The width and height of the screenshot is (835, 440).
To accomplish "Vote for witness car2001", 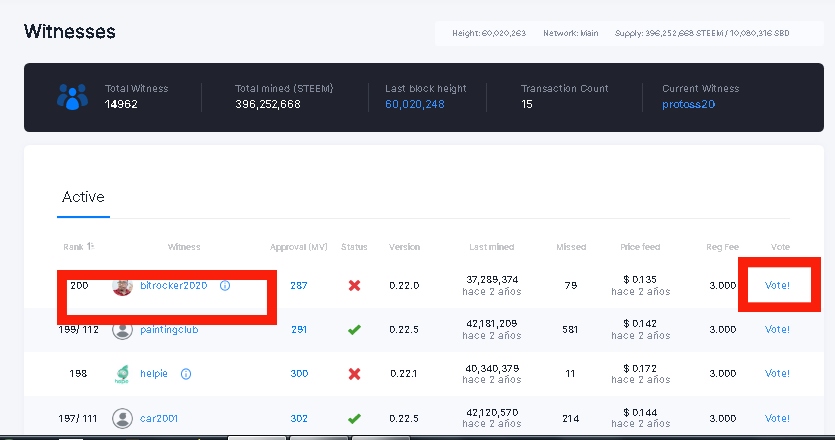I will coord(777,419).
